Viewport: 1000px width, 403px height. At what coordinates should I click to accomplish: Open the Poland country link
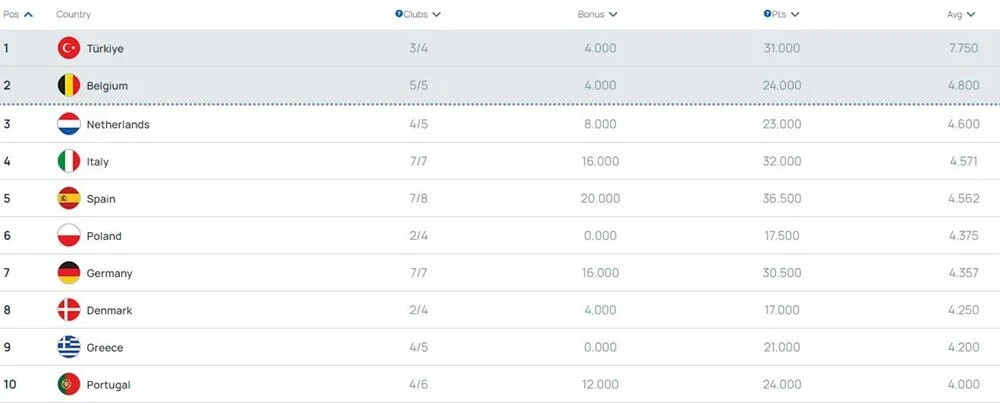[x=104, y=236]
